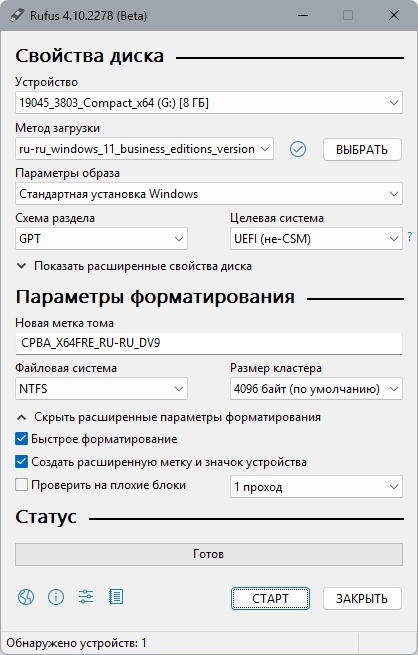418x655 pixels.
Task: Collapse Скрыть расширенные параметры форматирования
Action: pos(169,417)
